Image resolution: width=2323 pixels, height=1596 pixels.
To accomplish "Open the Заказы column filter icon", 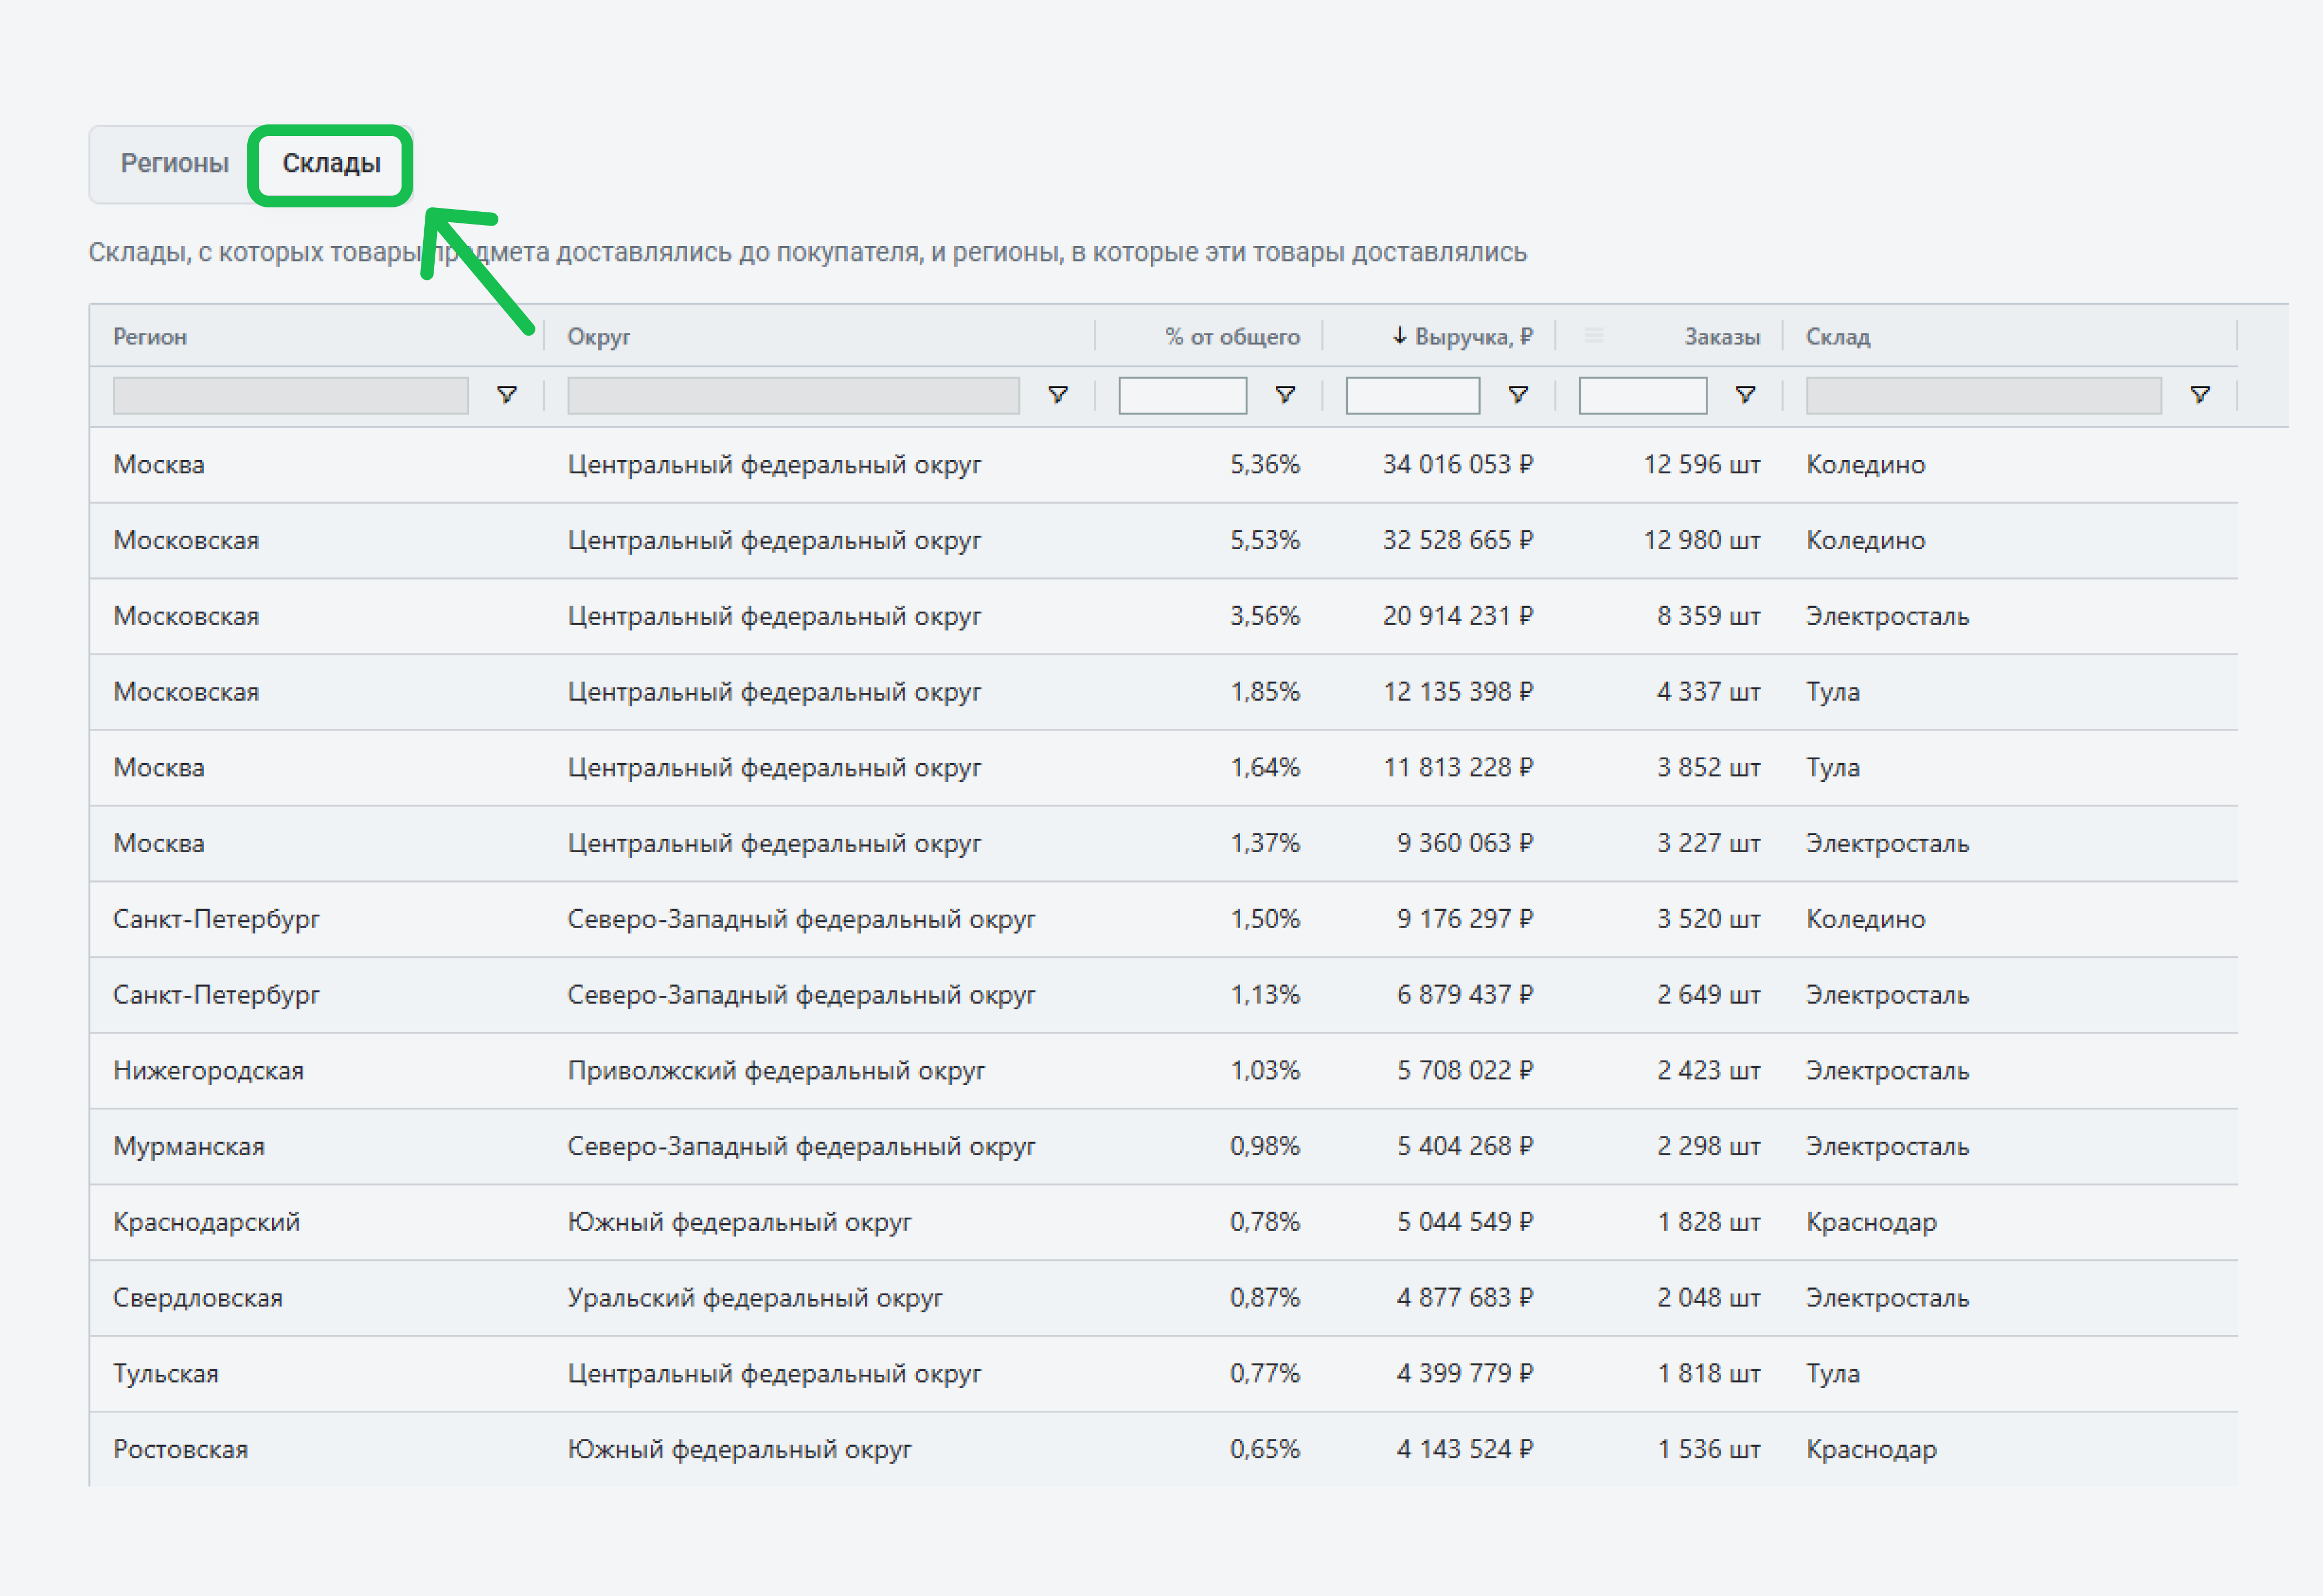I will [x=1745, y=395].
